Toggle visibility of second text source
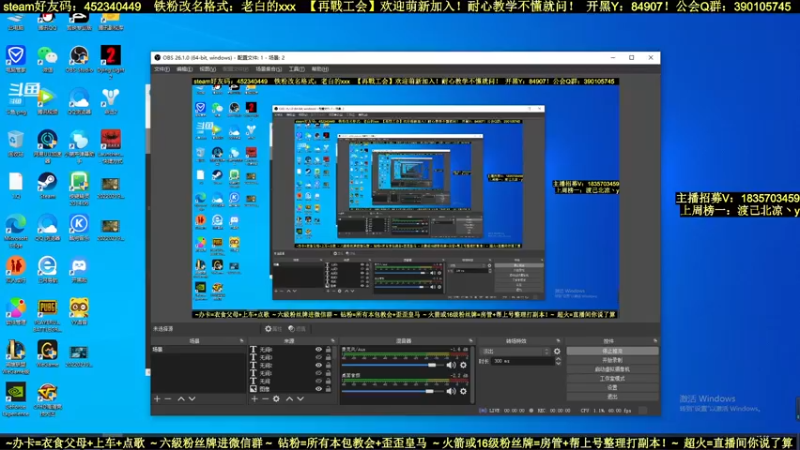 [318, 357]
